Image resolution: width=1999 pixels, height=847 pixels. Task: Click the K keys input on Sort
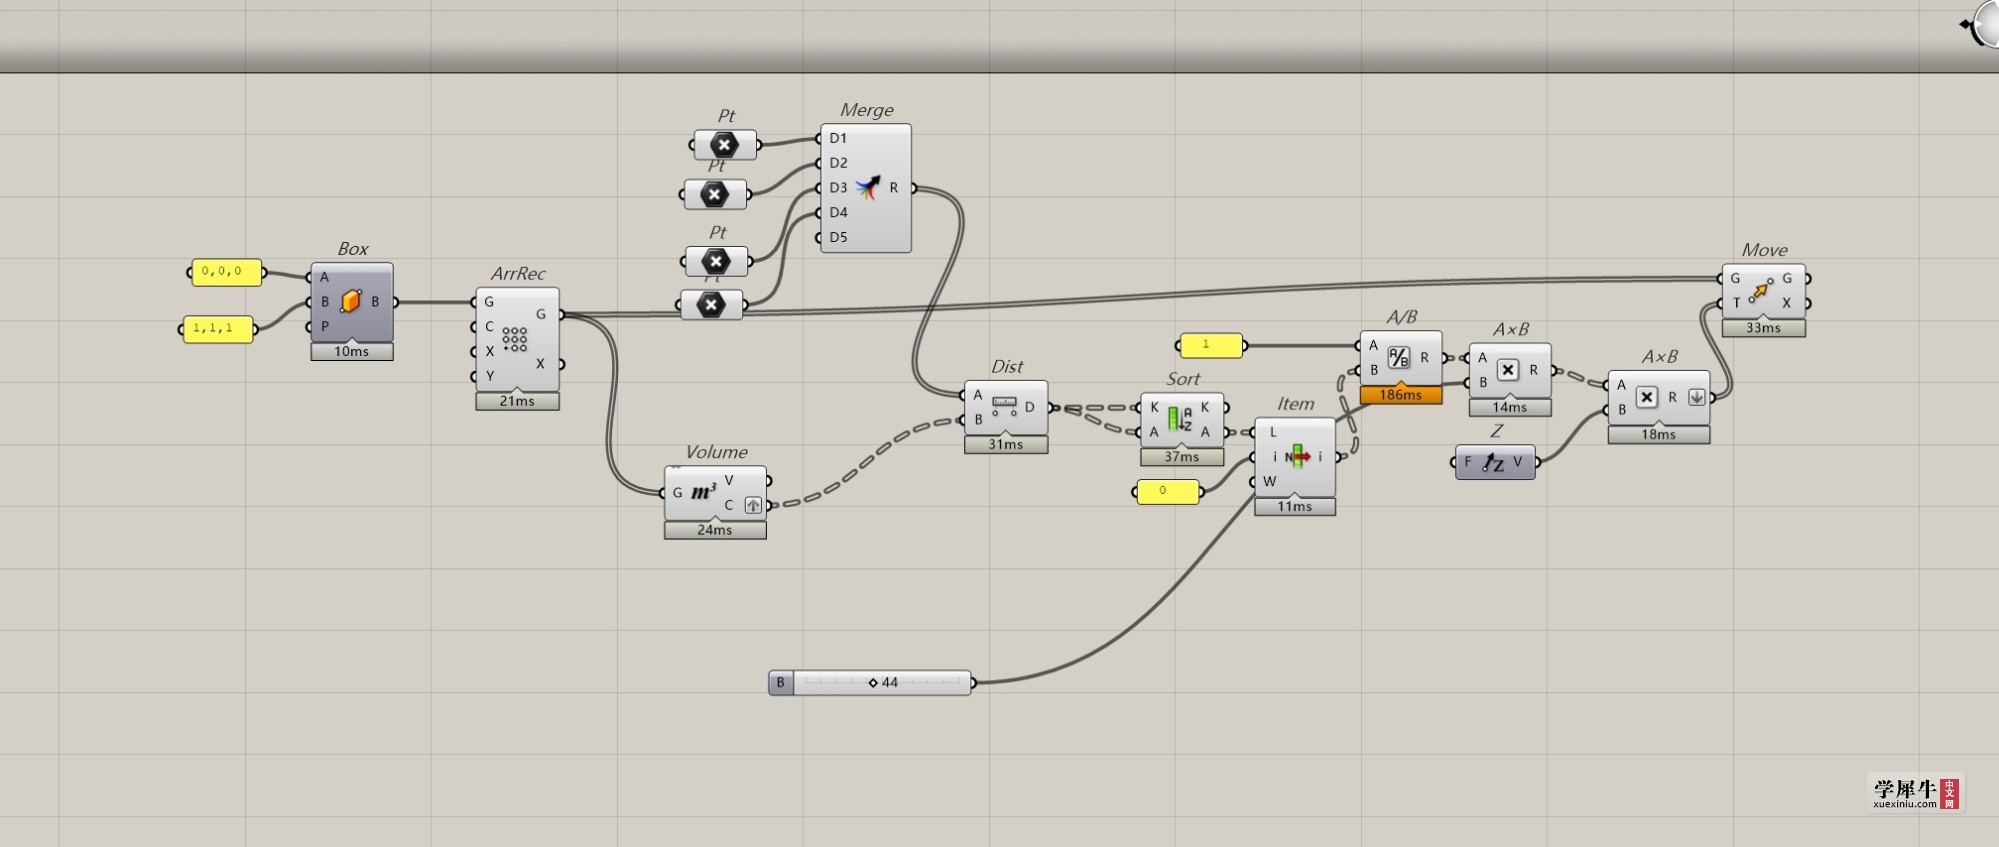click(1154, 407)
